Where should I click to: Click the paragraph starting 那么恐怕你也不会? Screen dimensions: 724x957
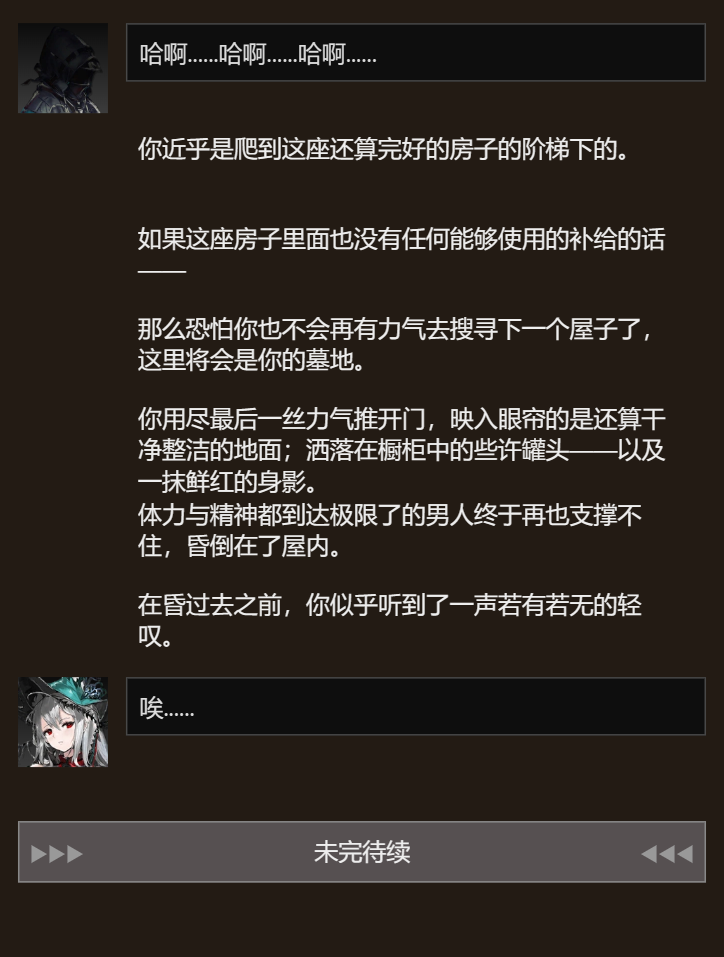pos(396,345)
